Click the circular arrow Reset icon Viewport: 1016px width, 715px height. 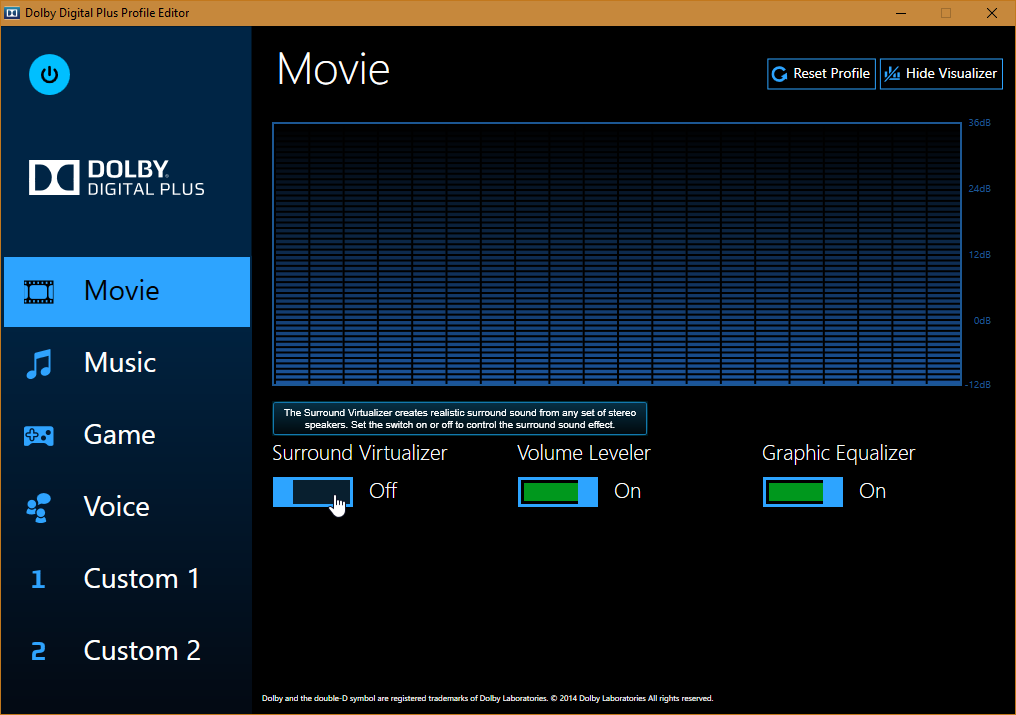(779, 74)
